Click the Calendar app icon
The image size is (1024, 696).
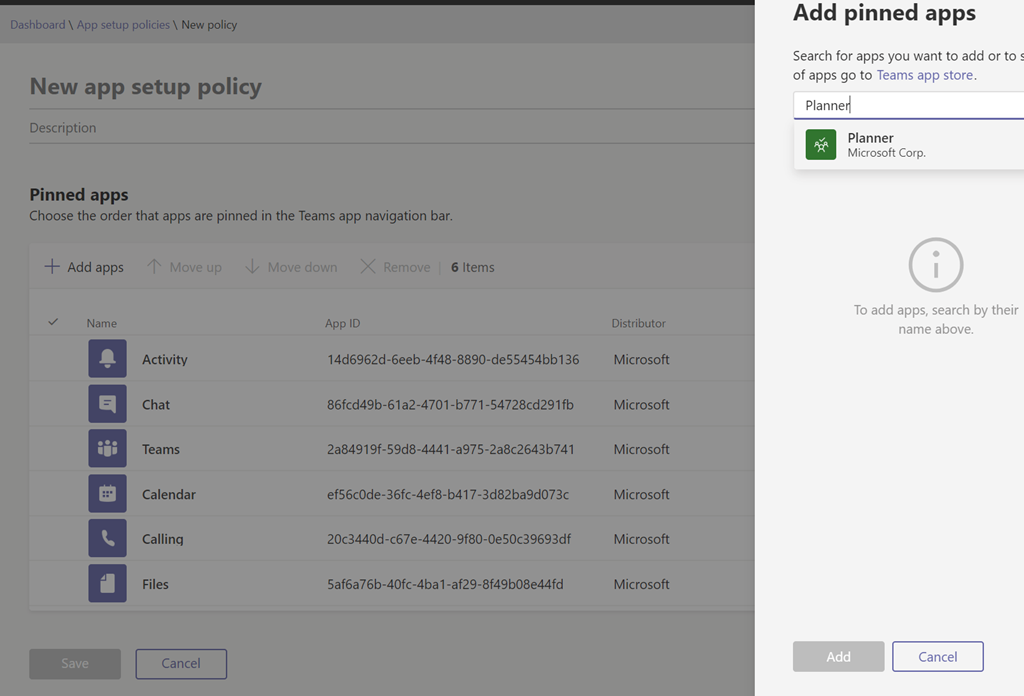point(107,494)
